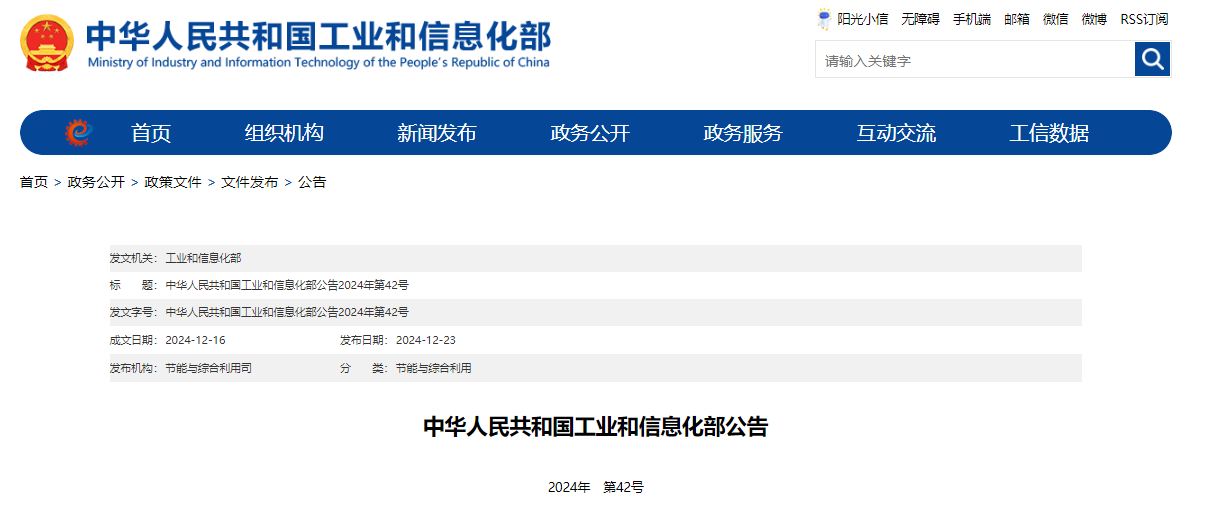Click the 阳光小信 mascot icon

click(x=824, y=19)
